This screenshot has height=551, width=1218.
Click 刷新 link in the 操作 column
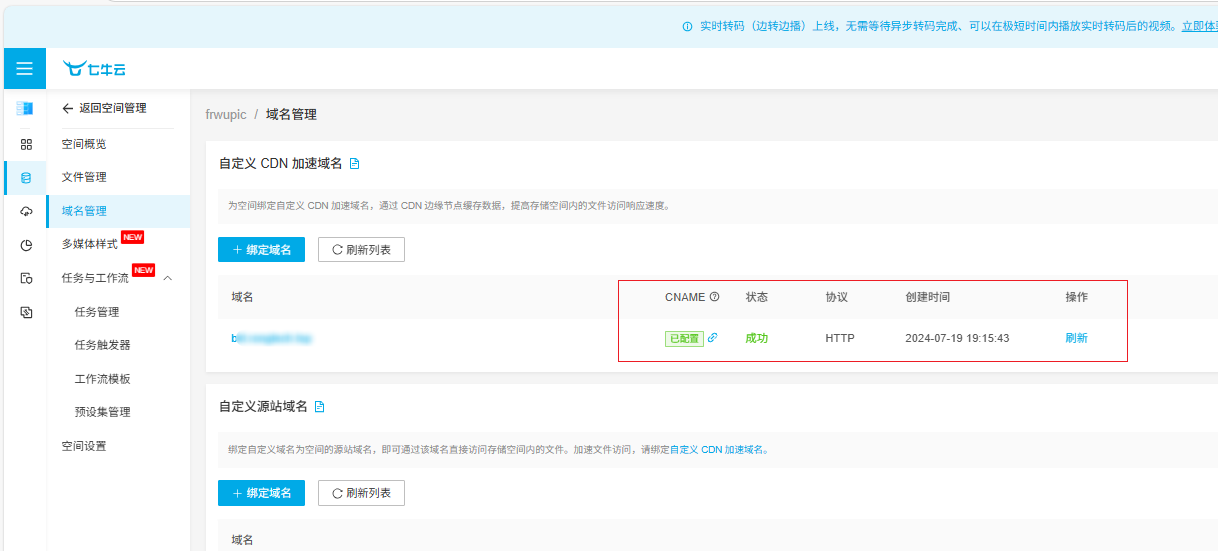[1076, 338]
